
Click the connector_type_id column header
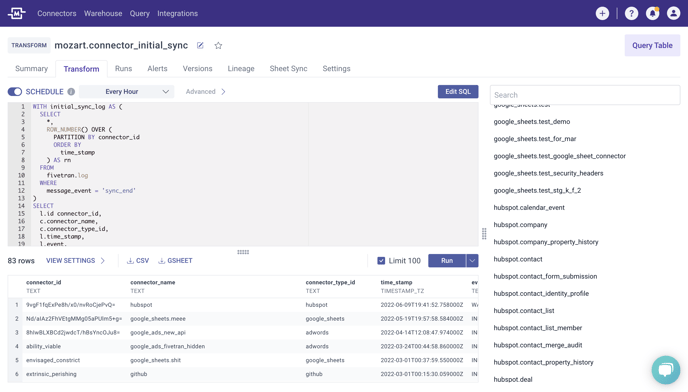coord(330,282)
